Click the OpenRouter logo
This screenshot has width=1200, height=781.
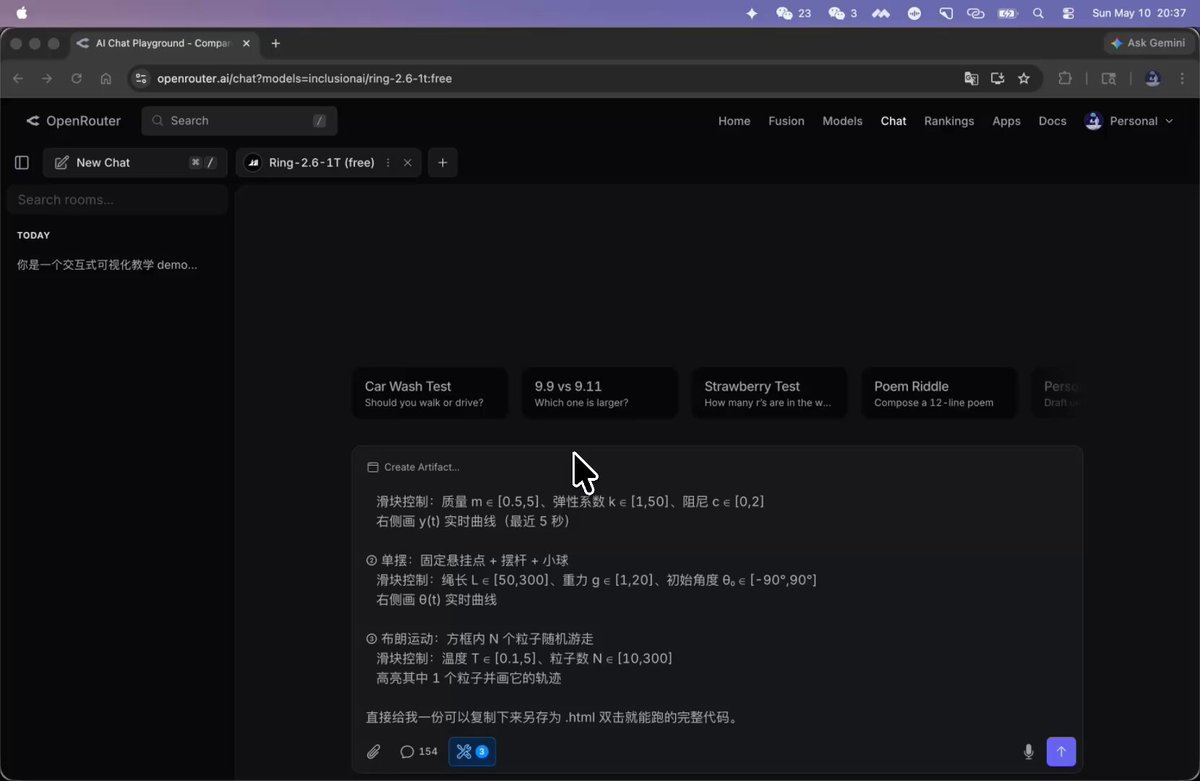pos(73,121)
